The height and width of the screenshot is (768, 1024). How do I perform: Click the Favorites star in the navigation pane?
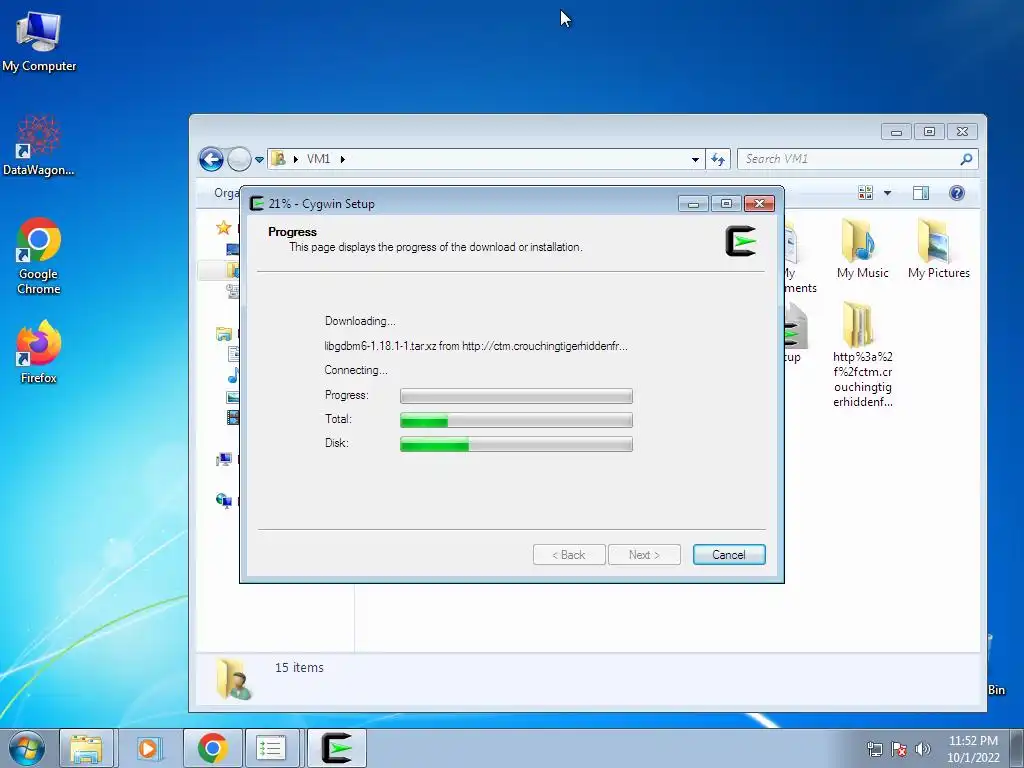click(x=223, y=227)
